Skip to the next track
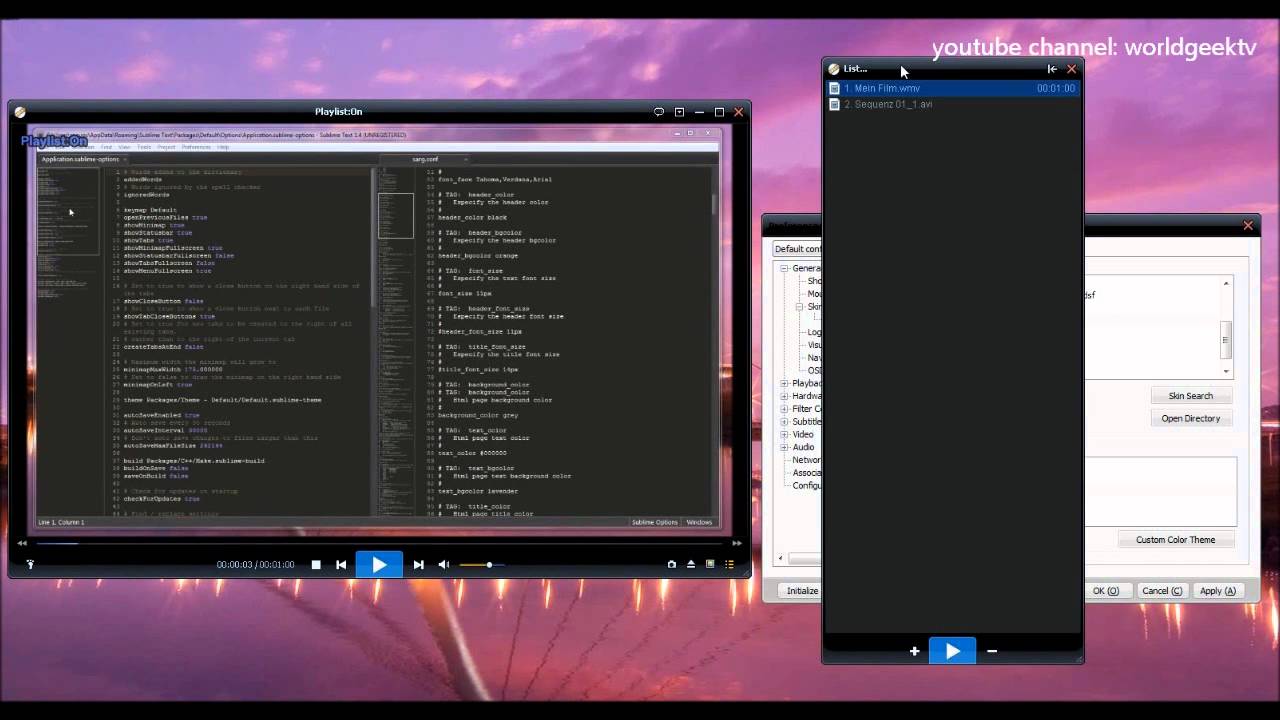This screenshot has width=1280, height=720. coord(418,565)
